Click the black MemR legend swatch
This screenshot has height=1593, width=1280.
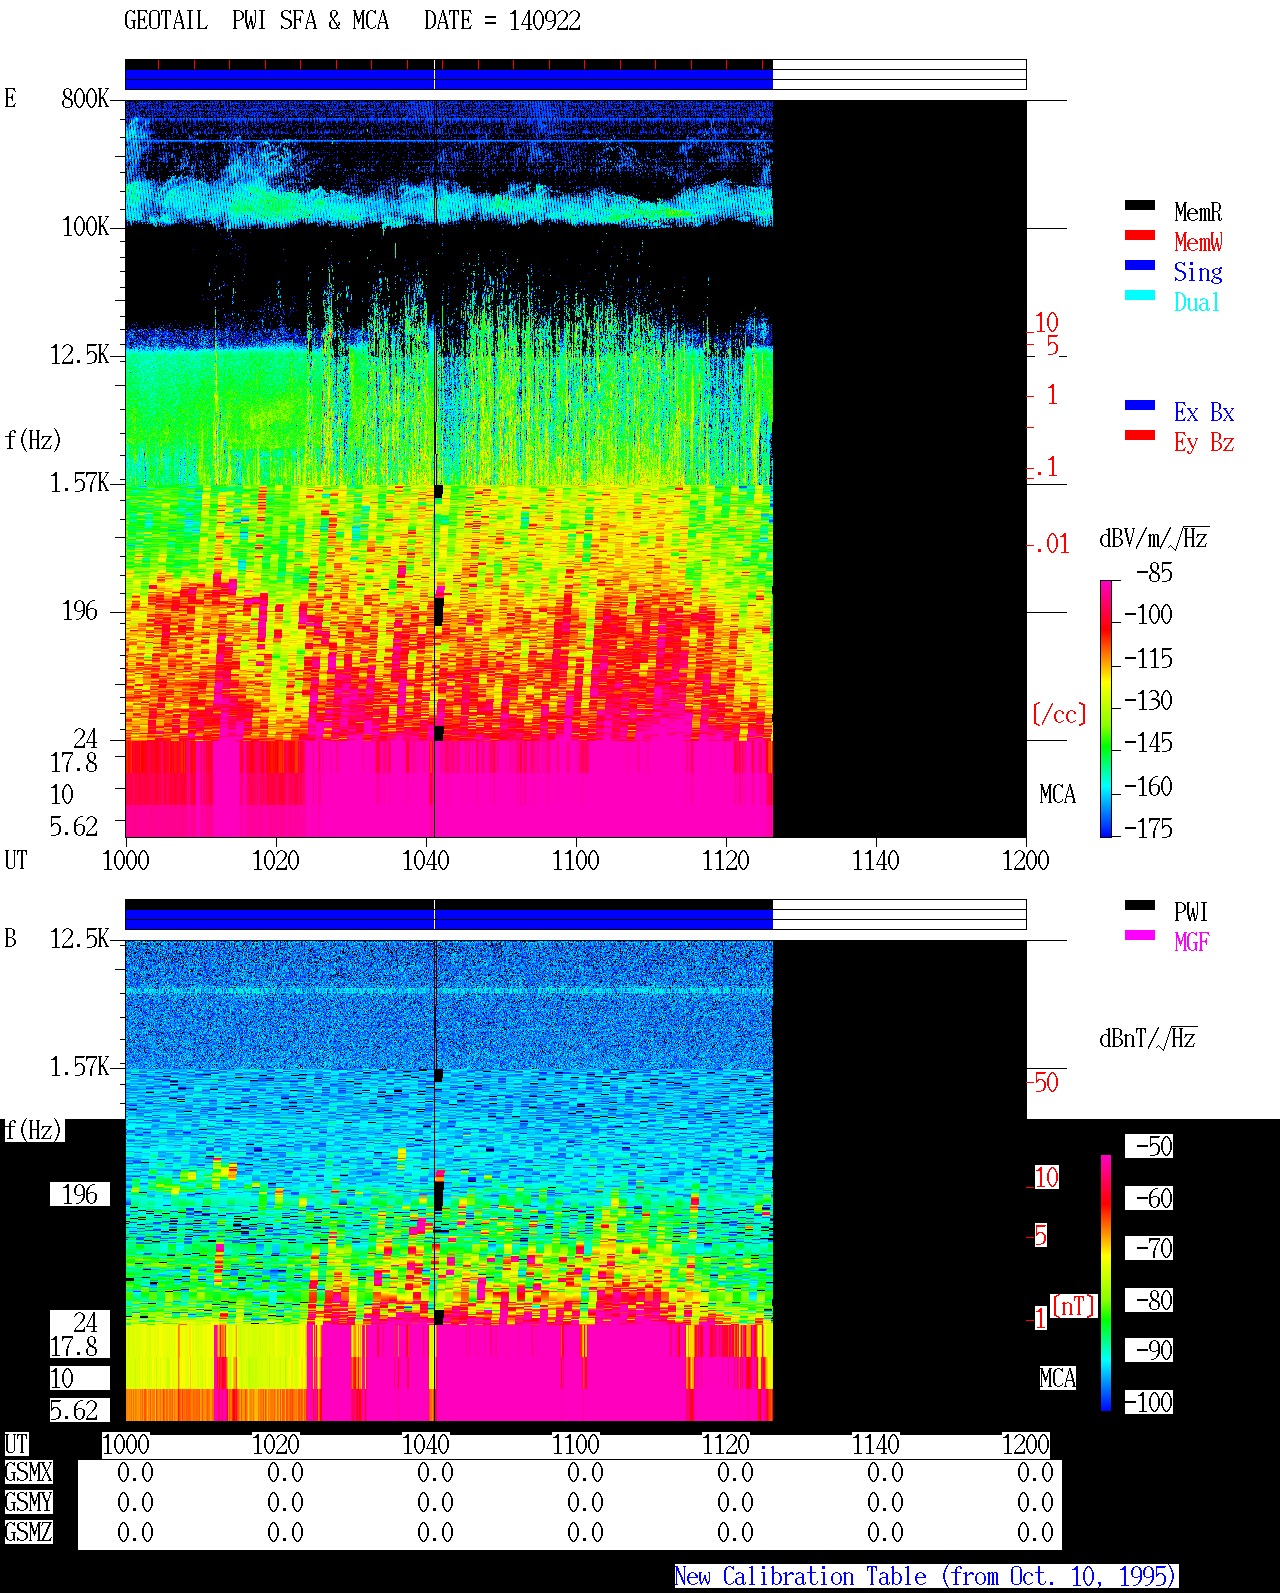coord(1140,205)
